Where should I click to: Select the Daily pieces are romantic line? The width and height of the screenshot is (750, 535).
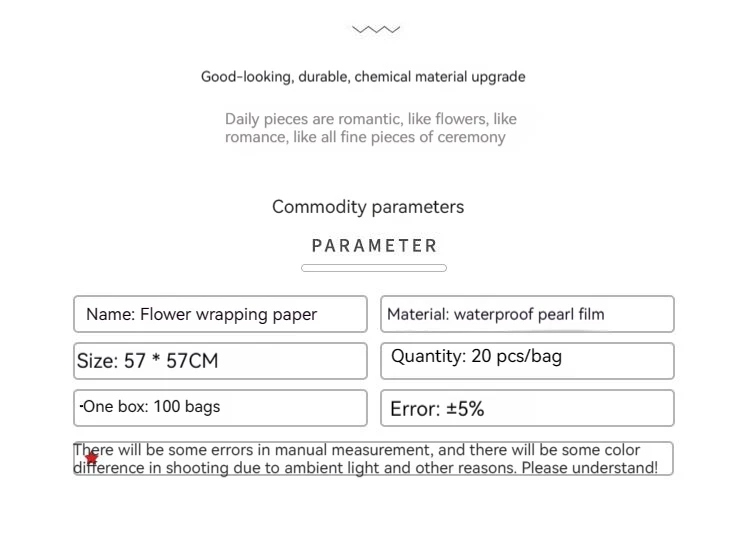coord(370,119)
